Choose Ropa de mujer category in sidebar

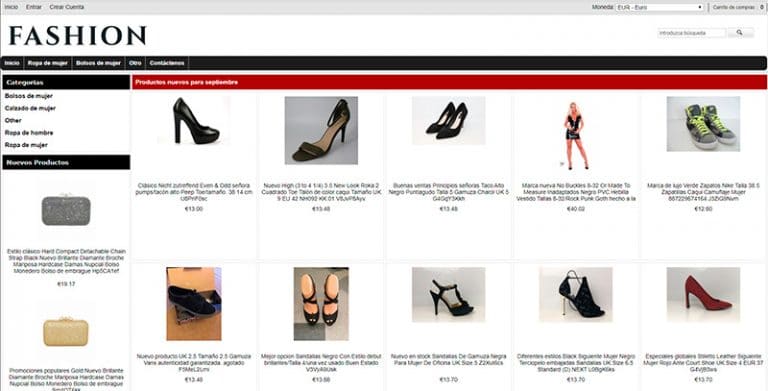click(x=26, y=145)
